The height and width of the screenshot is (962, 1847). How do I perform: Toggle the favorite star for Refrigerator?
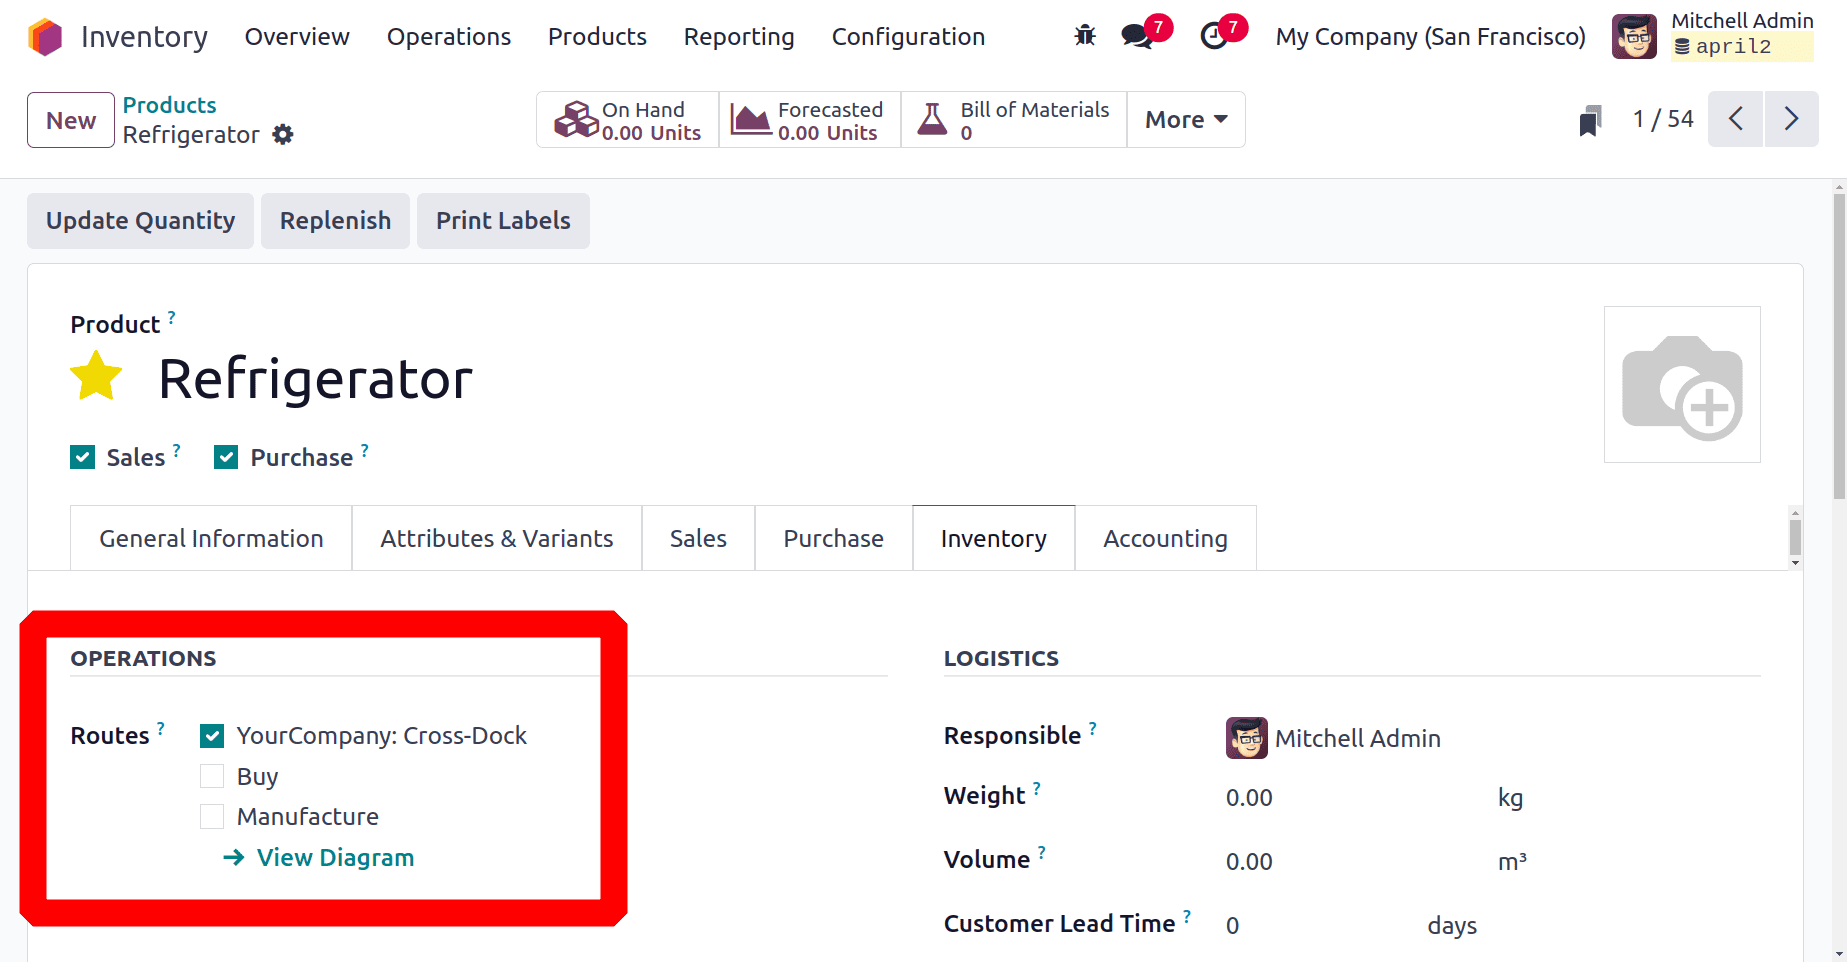tap(96, 376)
